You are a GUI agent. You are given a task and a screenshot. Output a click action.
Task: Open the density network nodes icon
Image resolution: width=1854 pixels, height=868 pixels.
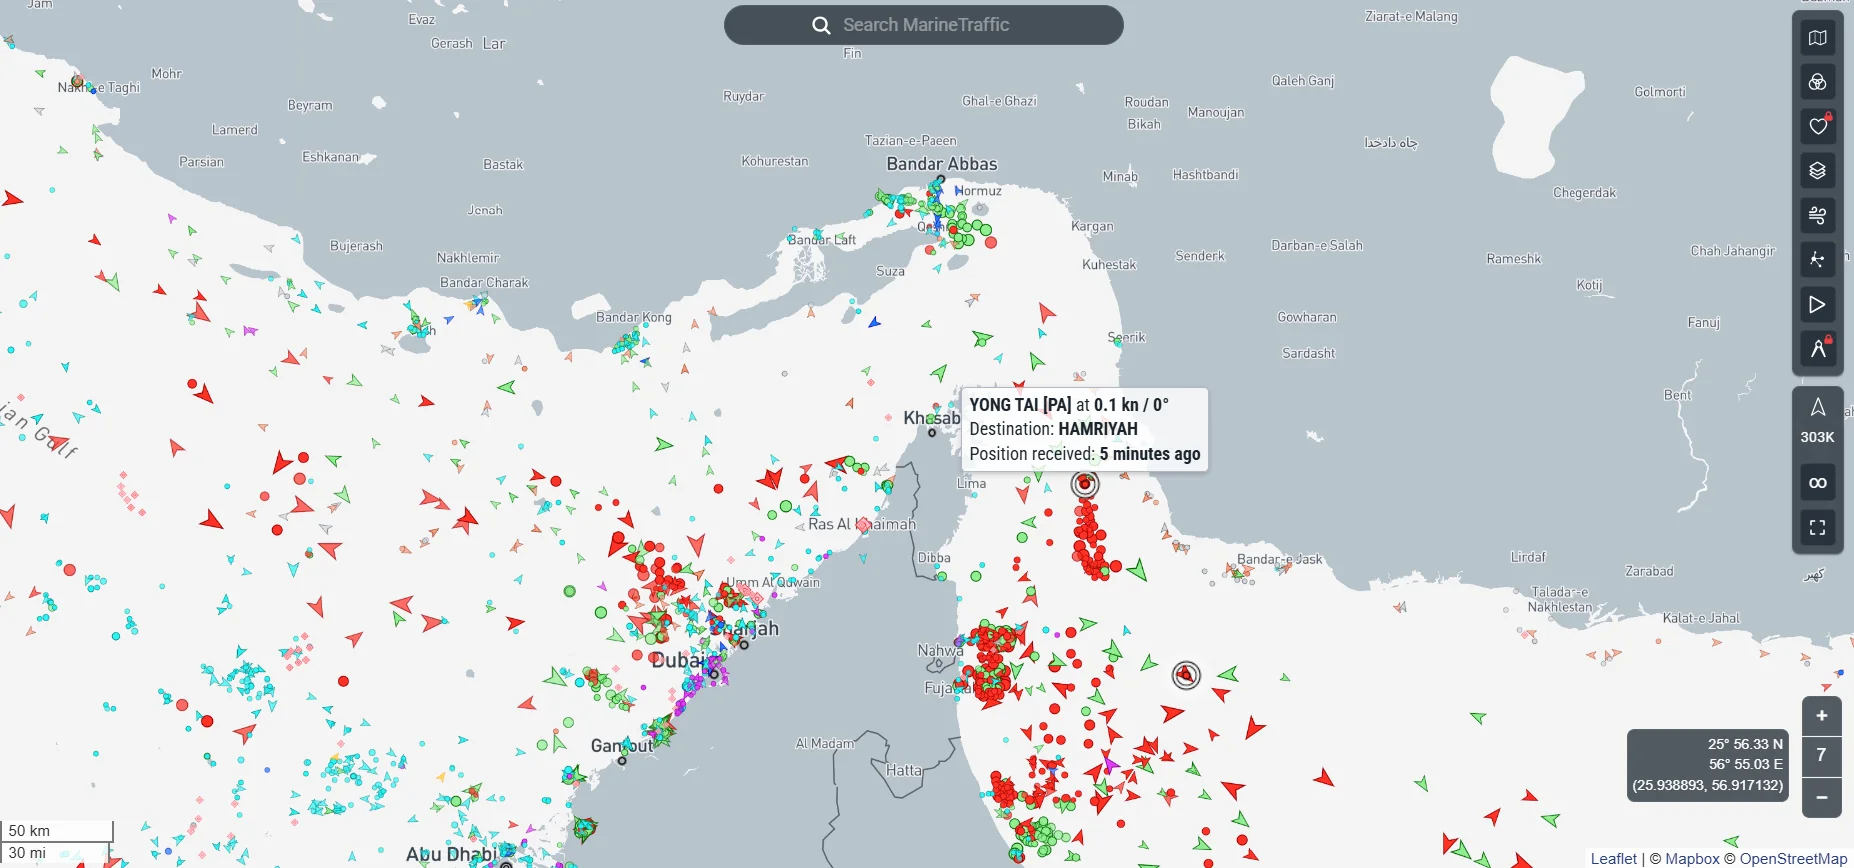[1817, 260]
